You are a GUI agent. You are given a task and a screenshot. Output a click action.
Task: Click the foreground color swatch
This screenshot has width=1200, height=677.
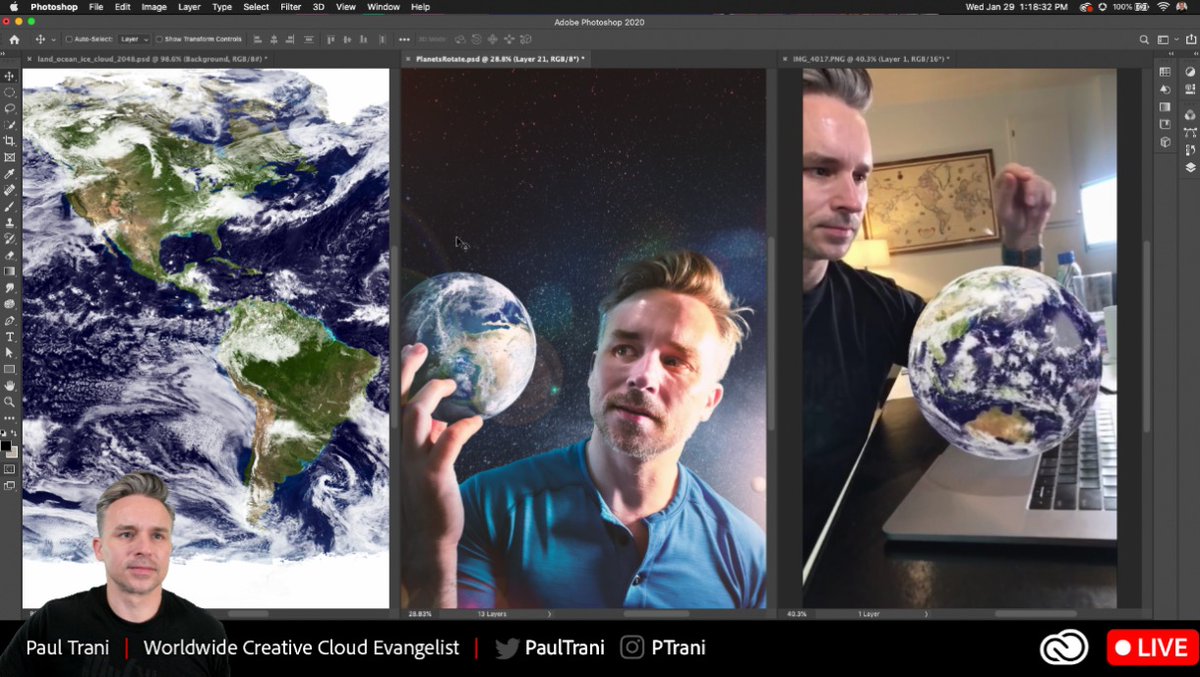pyautogui.click(x=6, y=445)
